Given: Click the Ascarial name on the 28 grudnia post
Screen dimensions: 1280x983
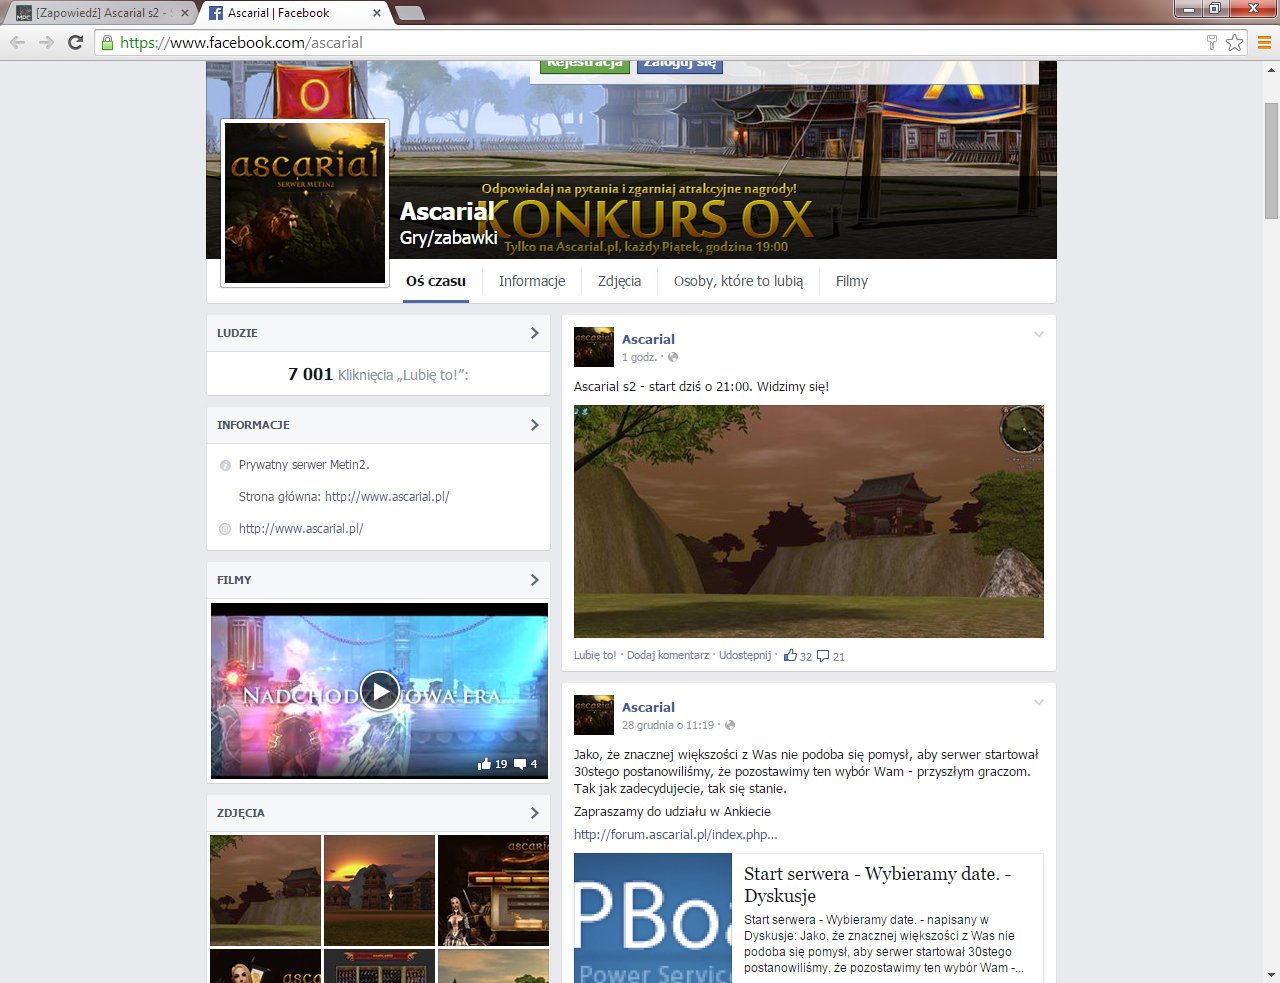Looking at the screenshot, I should [x=648, y=707].
